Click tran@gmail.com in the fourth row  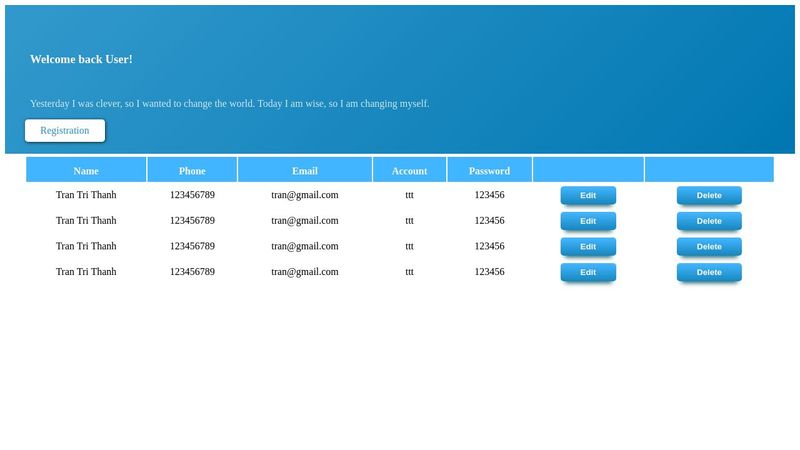pyautogui.click(x=305, y=271)
